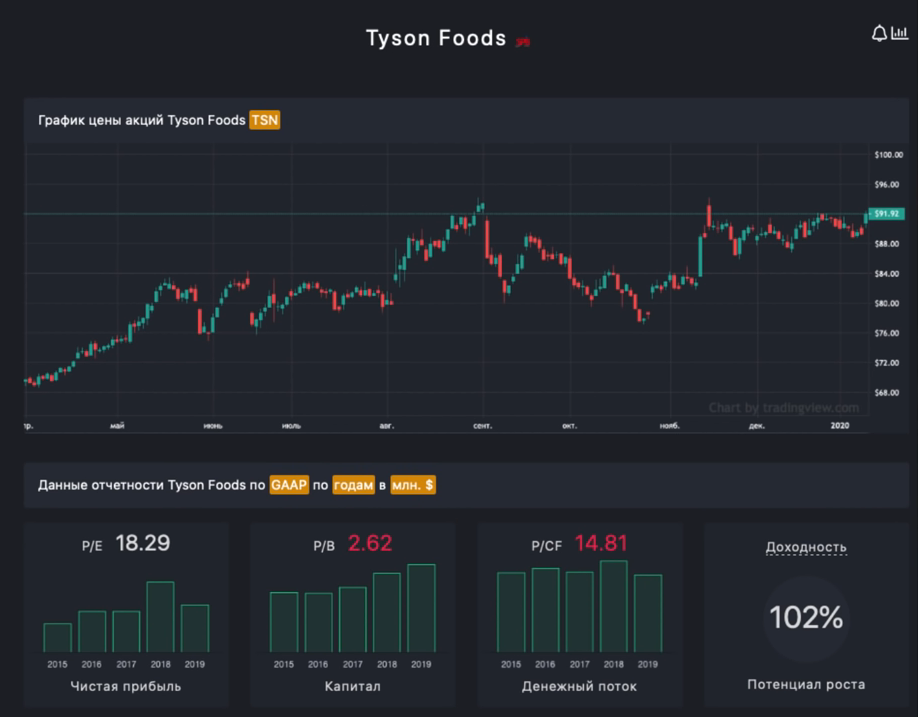Click the Доходность link
918x717 pixels.
tap(806, 547)
